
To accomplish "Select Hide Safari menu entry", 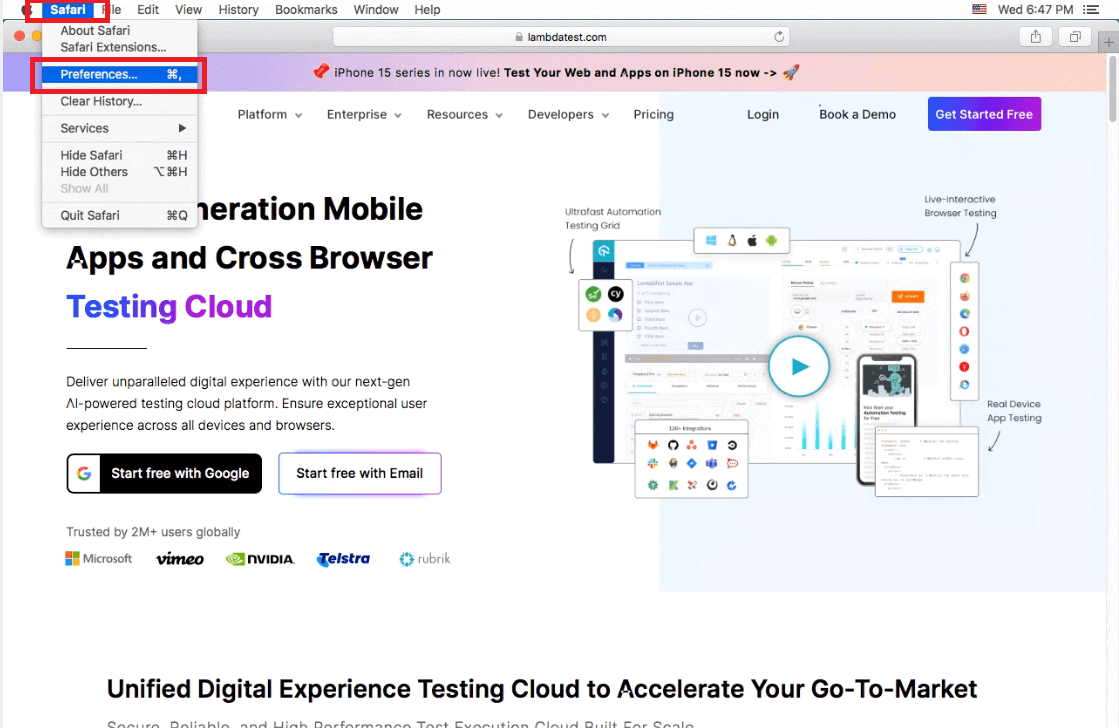I will (x=119, y=155).
